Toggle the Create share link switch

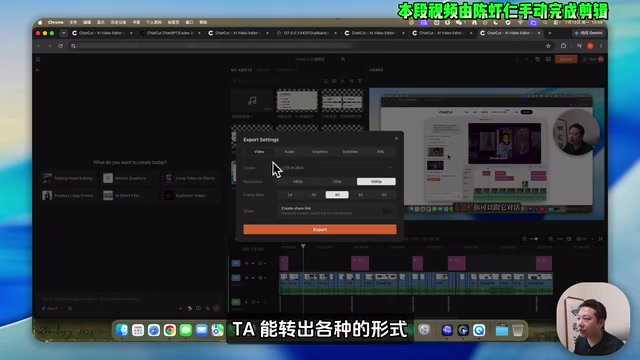tap(386, 211)
